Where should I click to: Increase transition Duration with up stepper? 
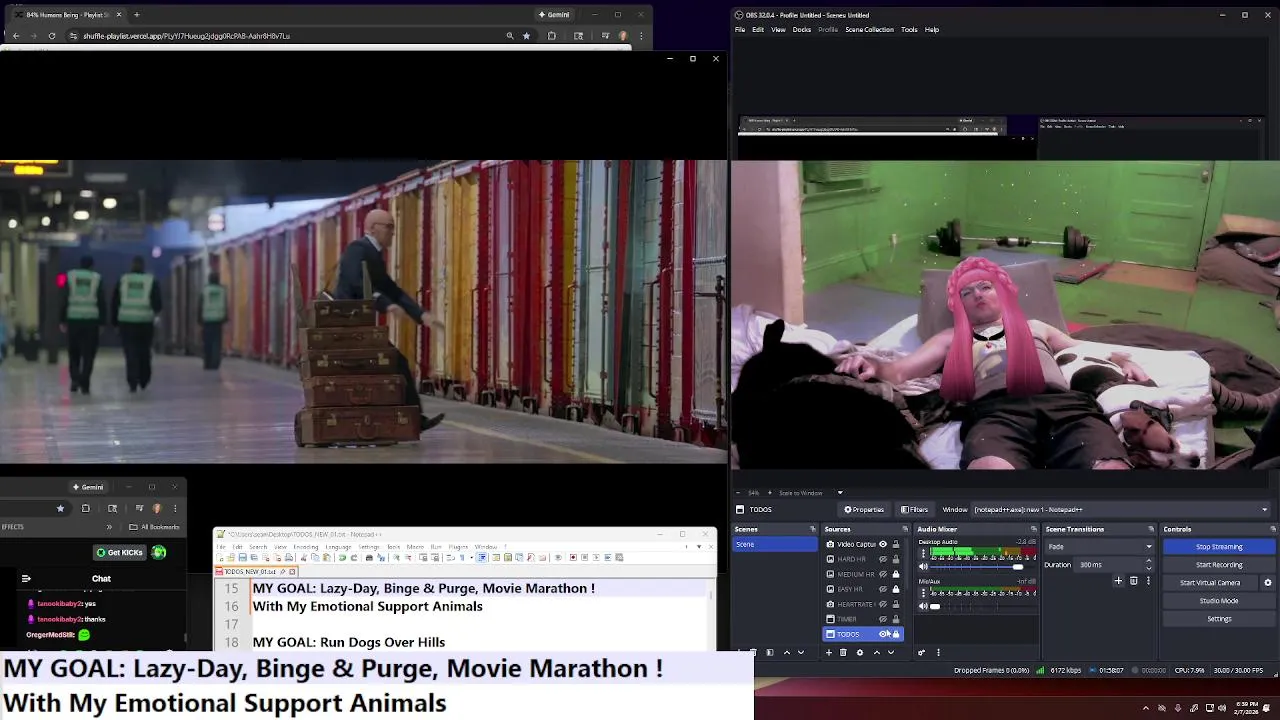[1148, 561]
